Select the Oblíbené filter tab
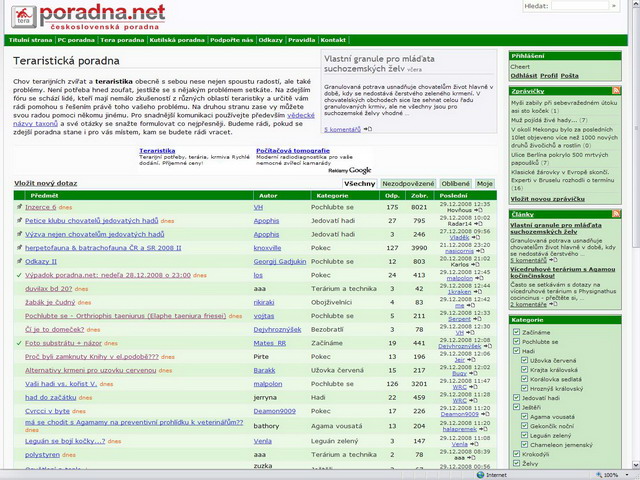640x480 pixels. click(455, 184)
